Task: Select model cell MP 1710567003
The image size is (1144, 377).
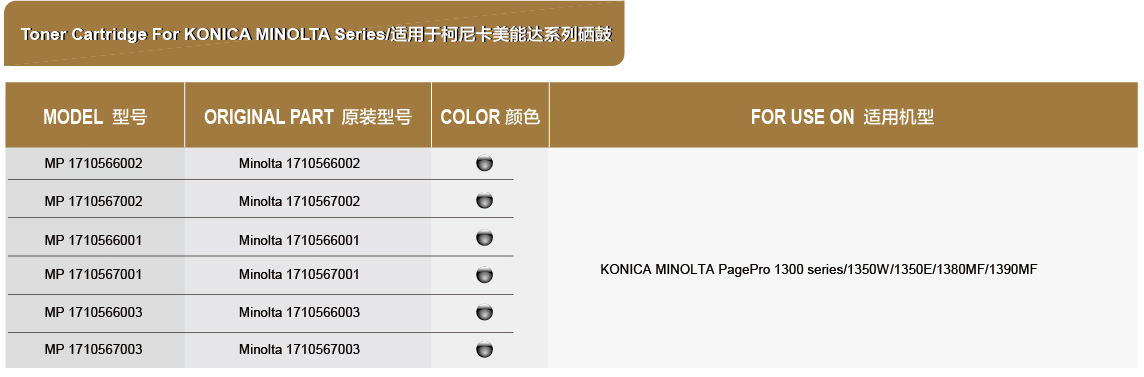Action: [x=93, y=349]
